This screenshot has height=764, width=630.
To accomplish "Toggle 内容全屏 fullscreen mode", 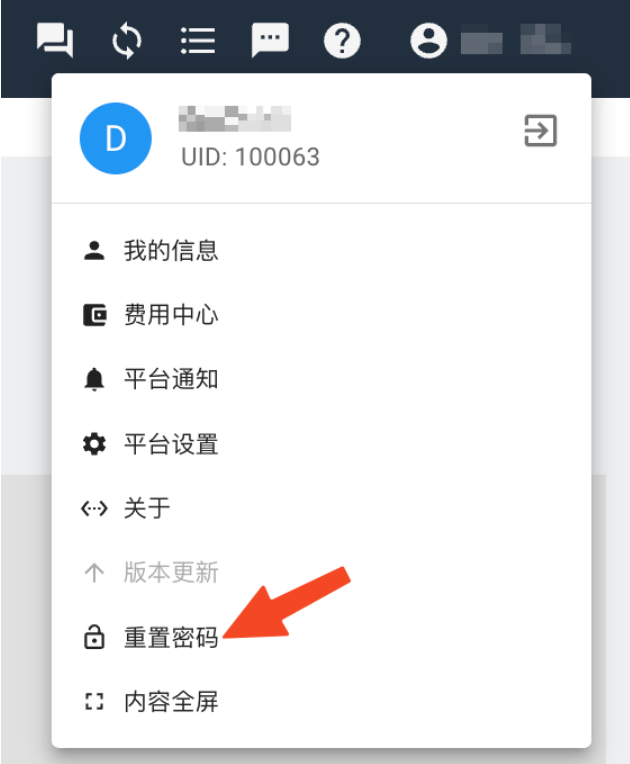I will pos(322,702).
